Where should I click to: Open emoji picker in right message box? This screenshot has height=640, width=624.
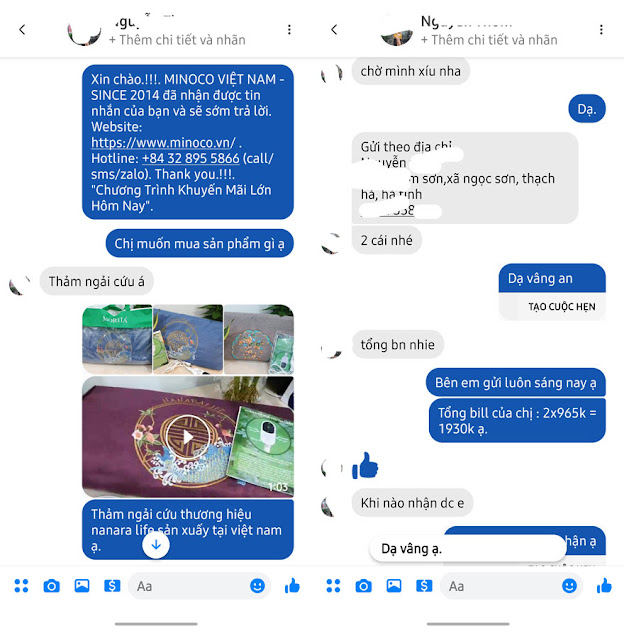click(x=569, y=586)
